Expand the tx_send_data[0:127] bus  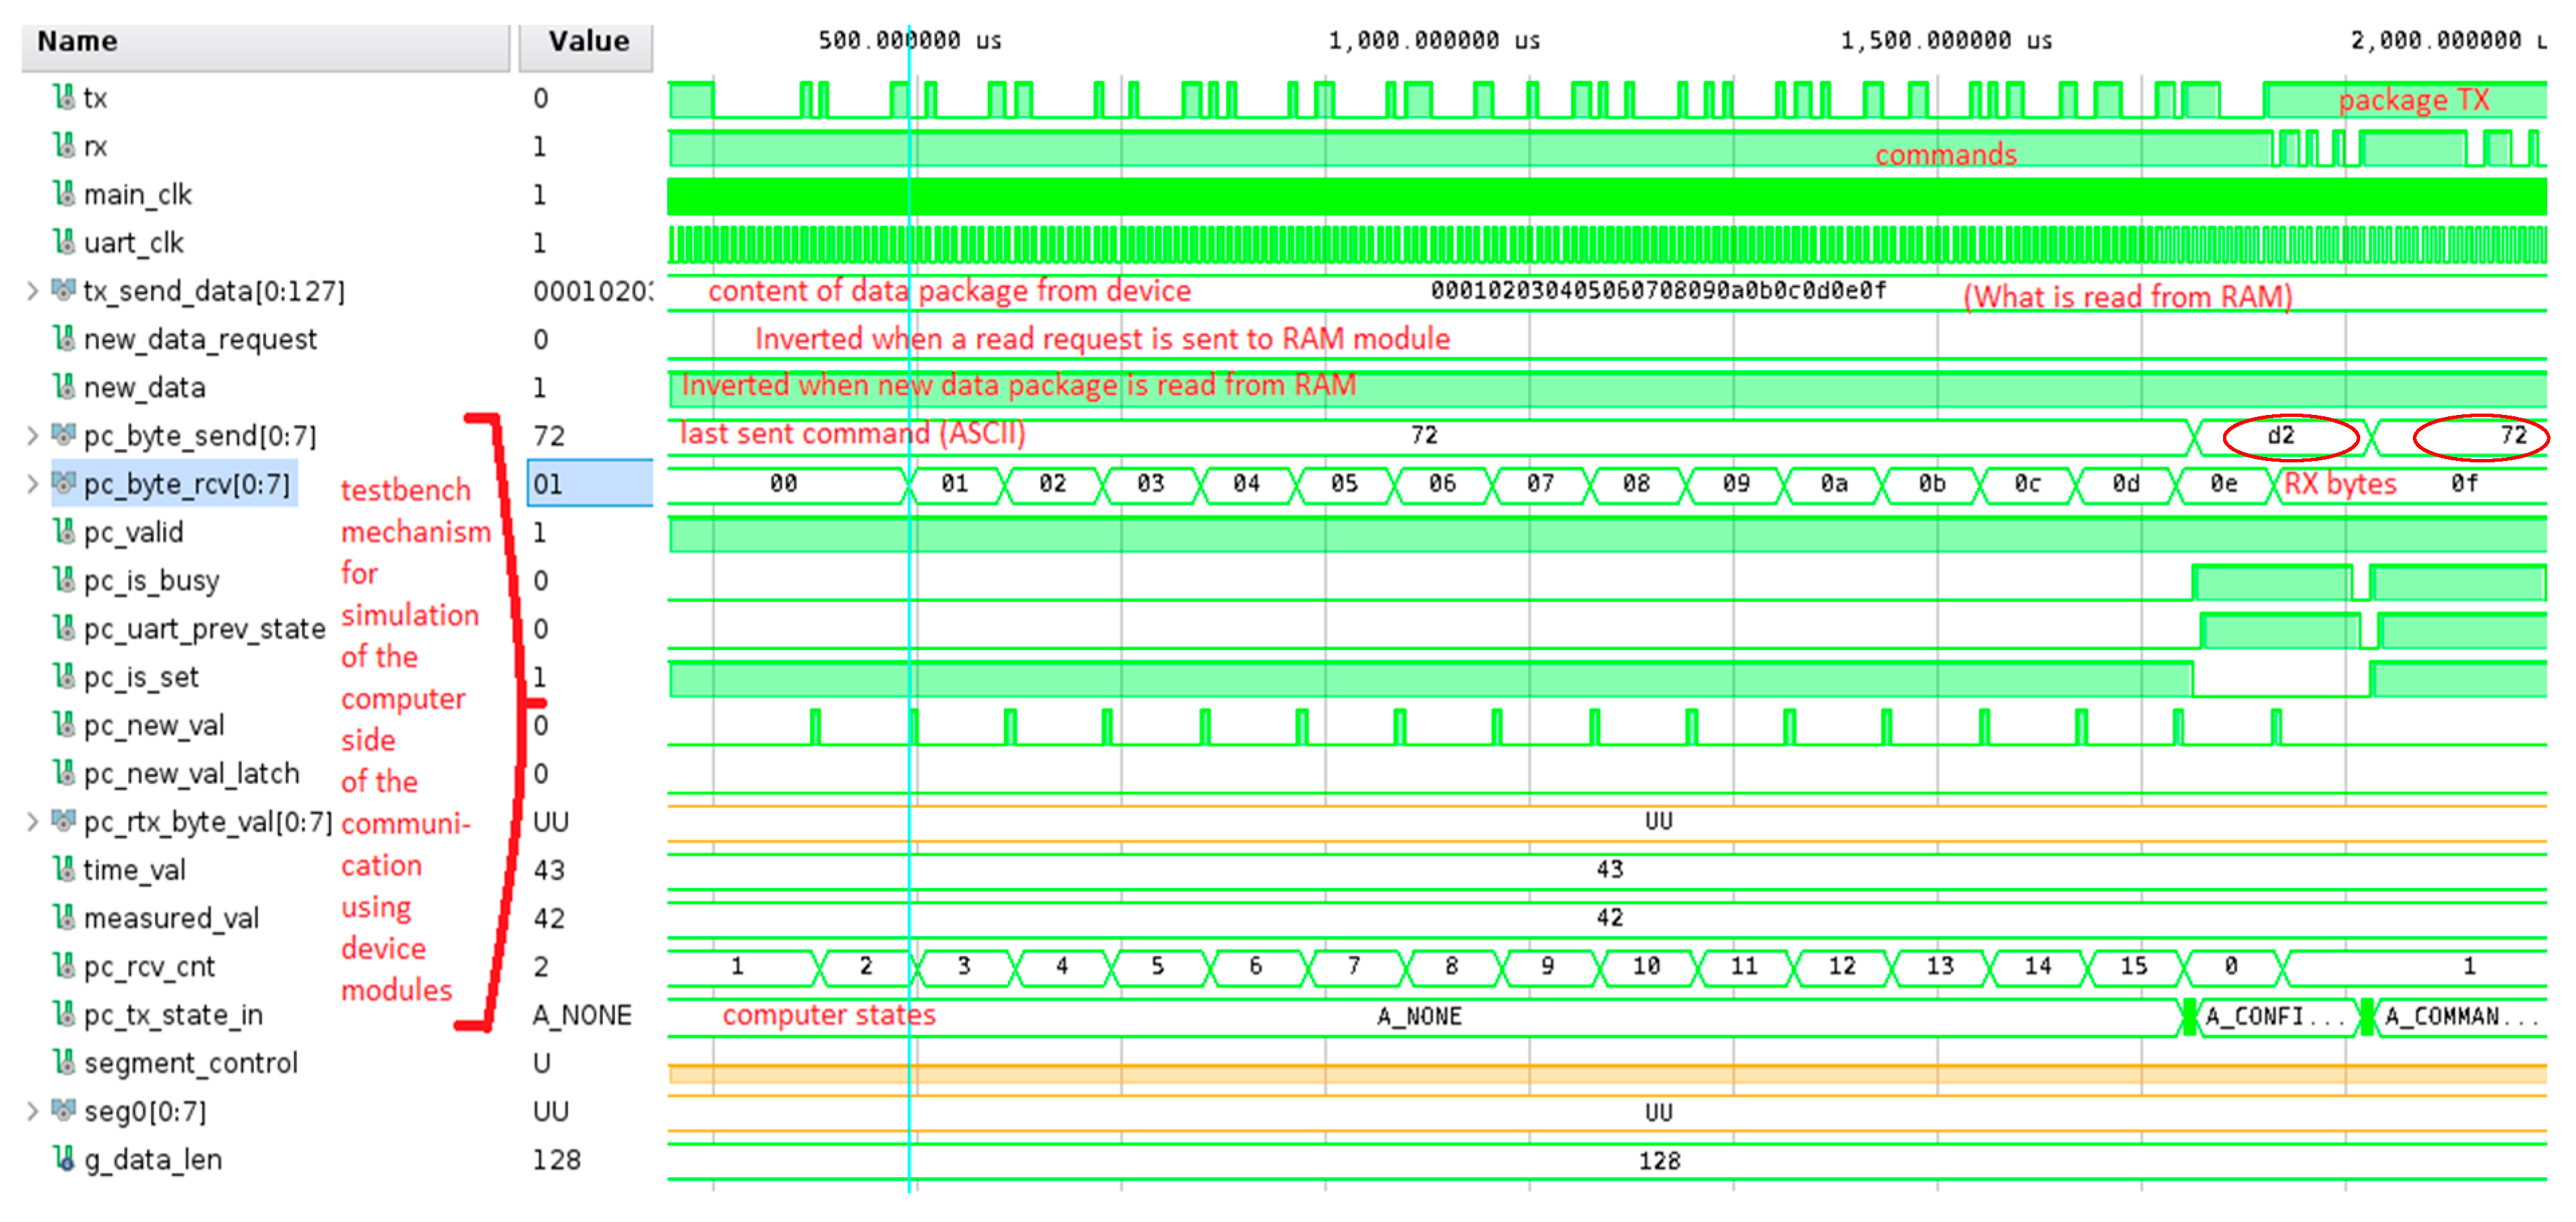(32, 290)
